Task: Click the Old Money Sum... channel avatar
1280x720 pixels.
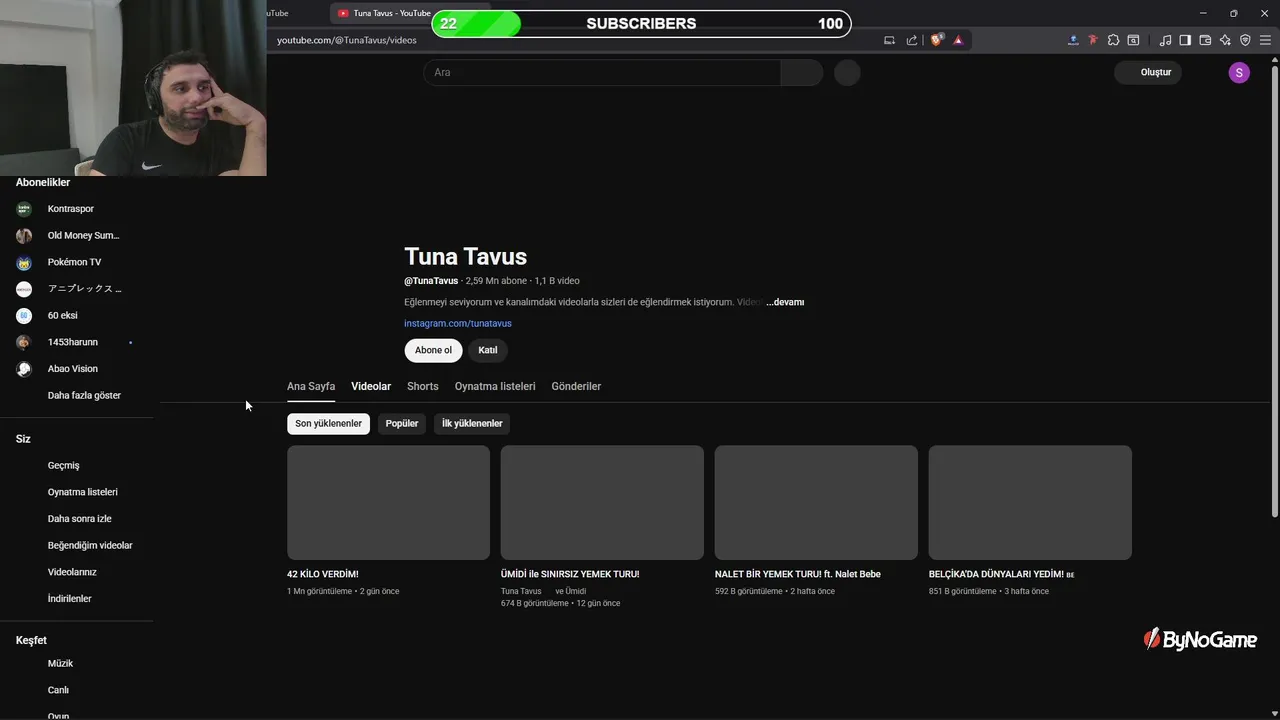Action: (24, 236)
